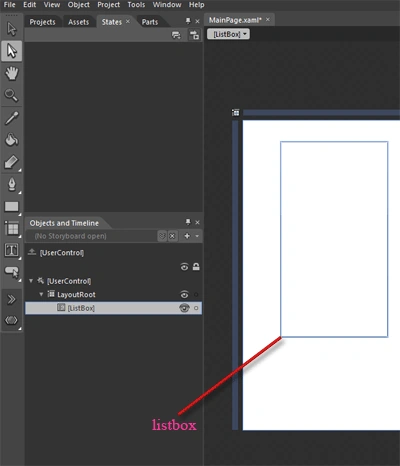The height and width of the screenshot is (466, 400).
Task: Pin the Objects and Timeline panel
Action: click(x=188, y=222)
